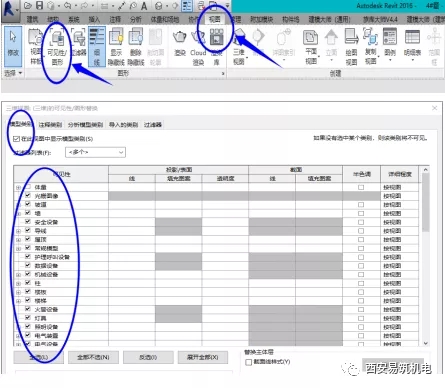Switch to the Annotation Categories (注释类别) tab

[x=50, y=125]
